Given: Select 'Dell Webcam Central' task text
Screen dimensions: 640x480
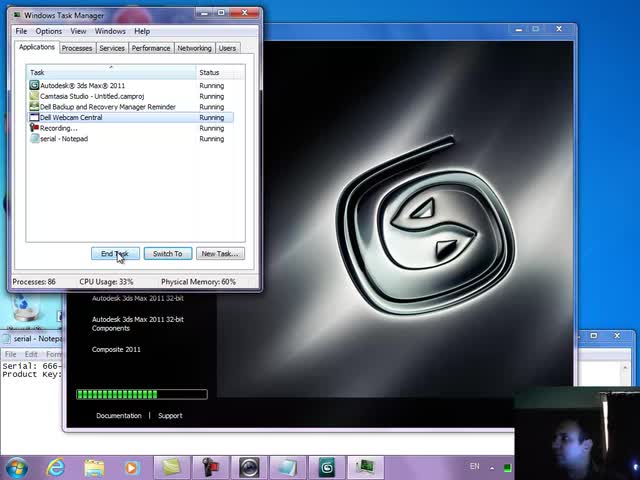Looking at the screenshot, I should [x=71, y=118].
